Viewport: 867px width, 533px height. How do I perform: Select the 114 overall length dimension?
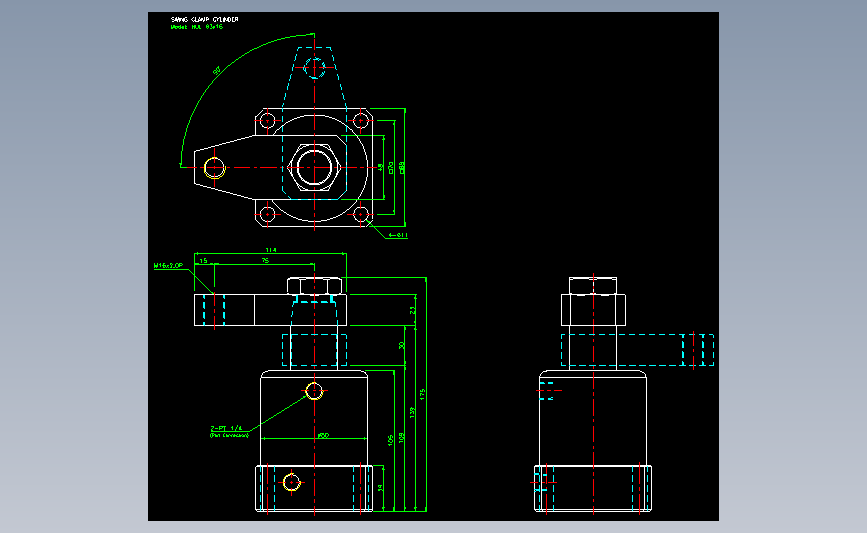(270, 250)
